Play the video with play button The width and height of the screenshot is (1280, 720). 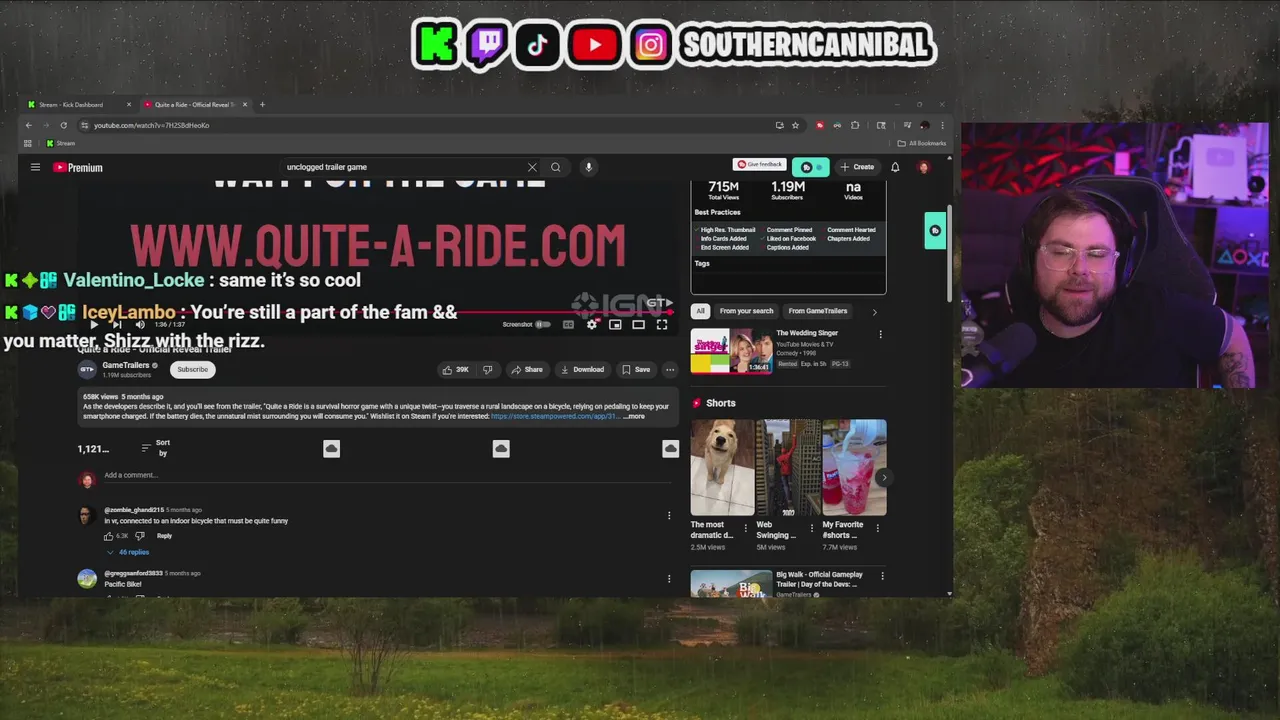[x=94, y=324]
